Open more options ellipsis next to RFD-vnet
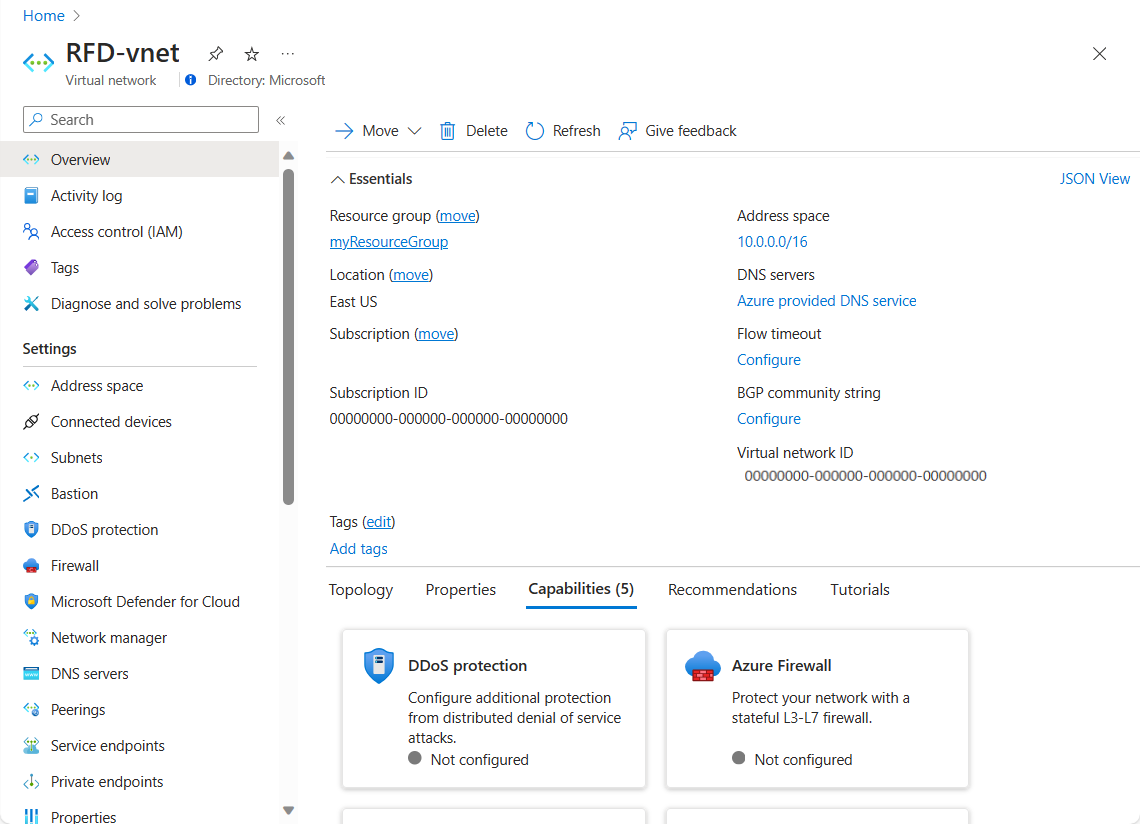This screenshot has width=1140, height=824. (288, 54)
